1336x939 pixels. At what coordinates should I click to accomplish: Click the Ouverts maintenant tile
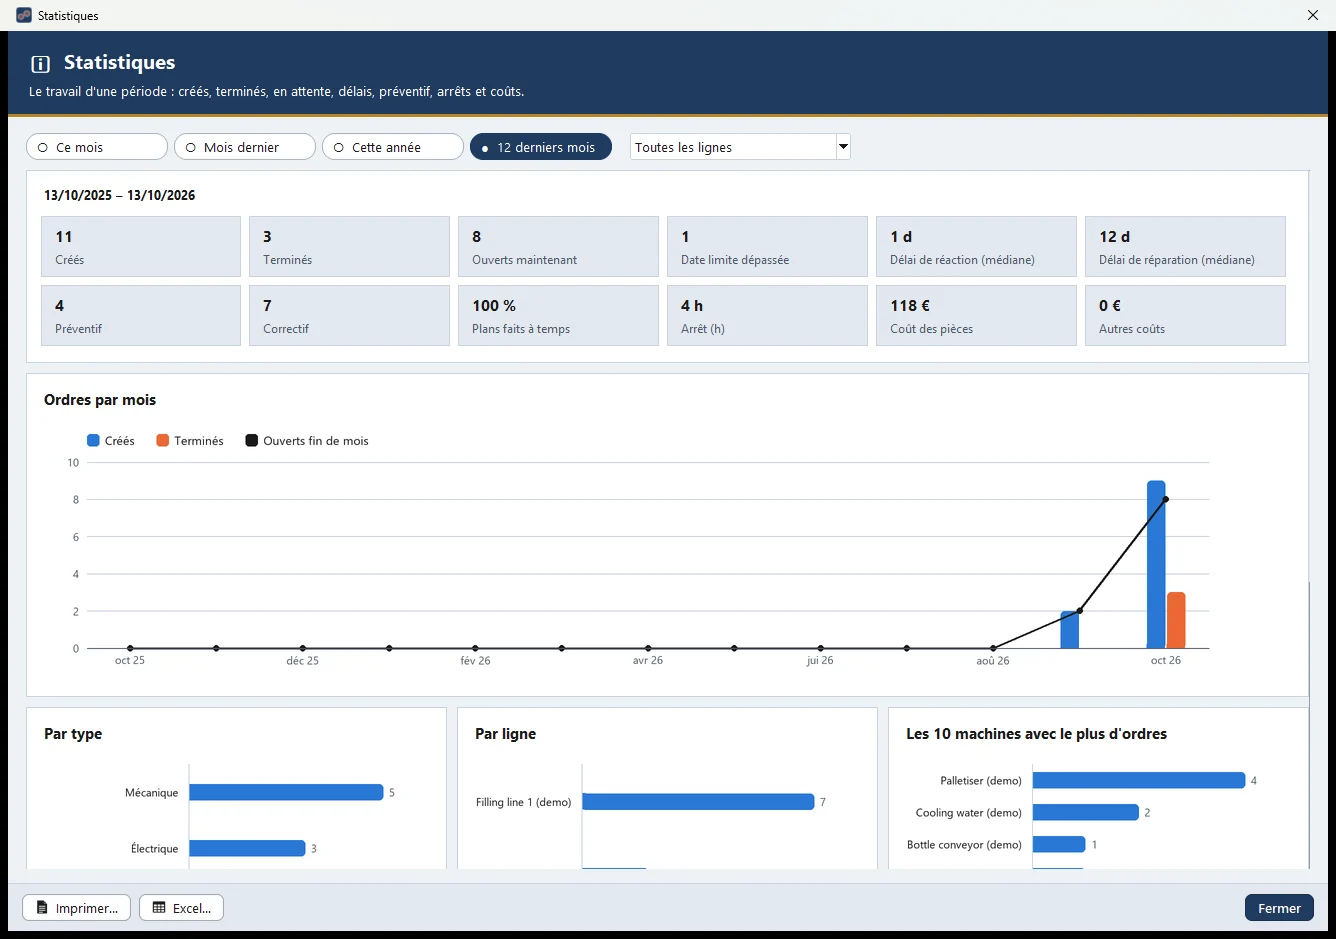pos(558,247)
